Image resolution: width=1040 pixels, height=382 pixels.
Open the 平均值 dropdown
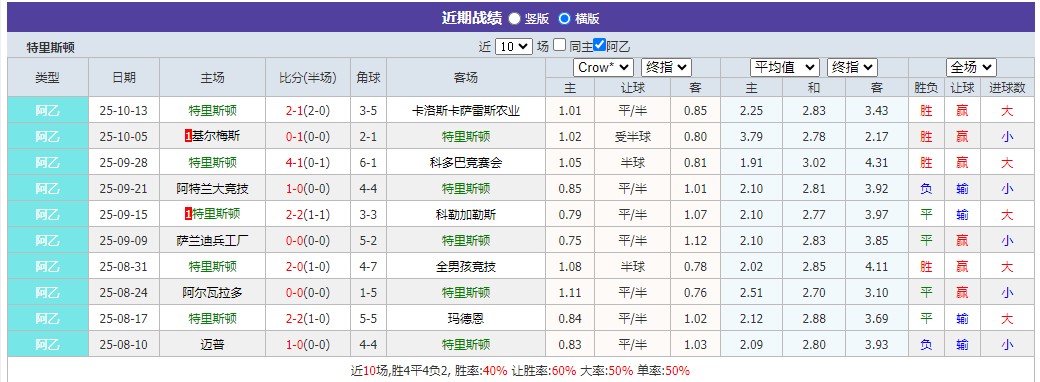[x=785, y=67]
